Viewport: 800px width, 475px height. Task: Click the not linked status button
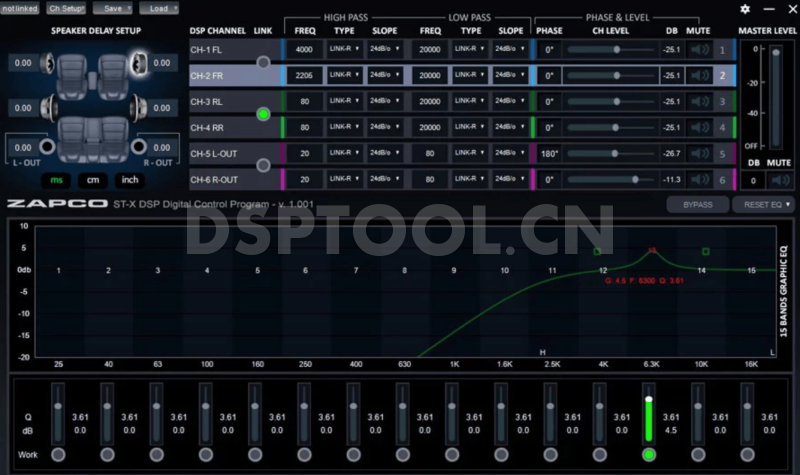(19, 8)
